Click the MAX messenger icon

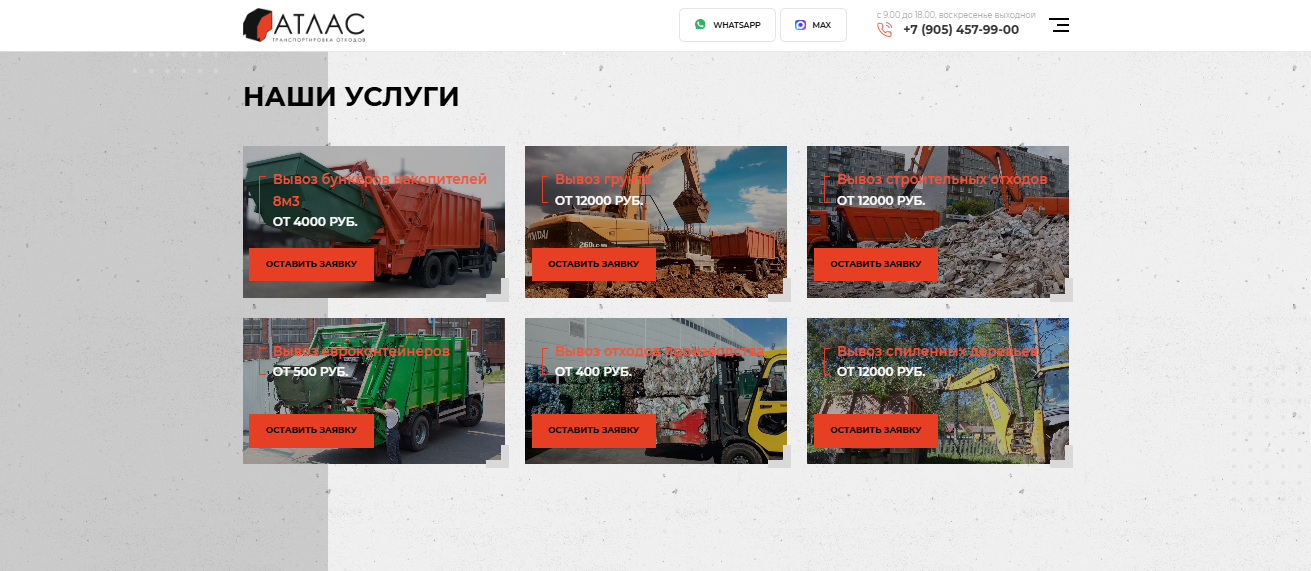(800, 25)
